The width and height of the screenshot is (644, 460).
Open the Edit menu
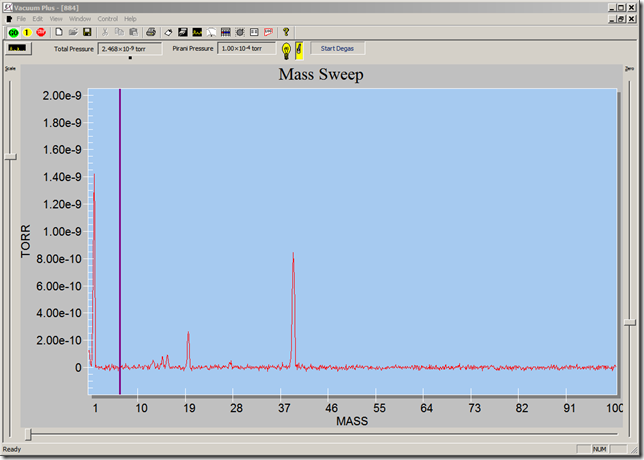[x=37, y=19]
